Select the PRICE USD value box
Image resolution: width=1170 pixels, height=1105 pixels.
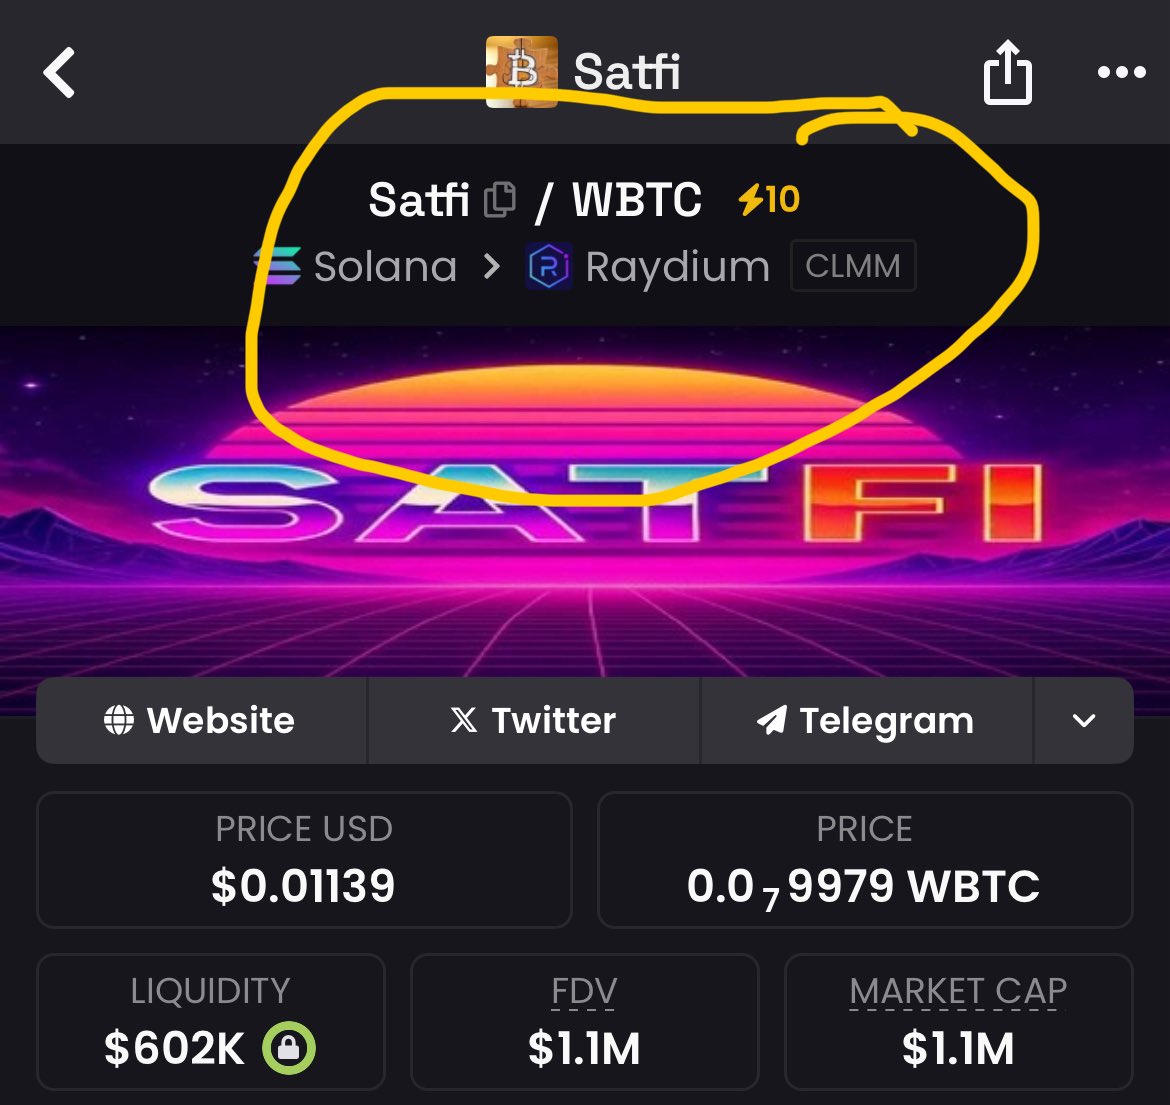coord(304,860)
